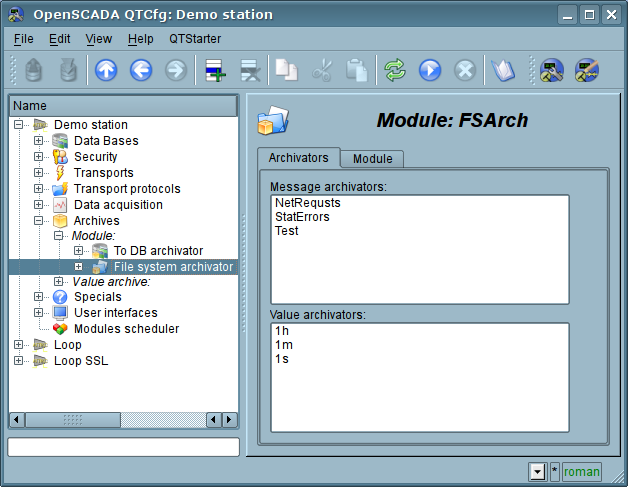The height and width of the screenshot is (487, 628).
Task: Launch the QTCfg configurator icon in toolbar
Action: (x=552, y=70)
